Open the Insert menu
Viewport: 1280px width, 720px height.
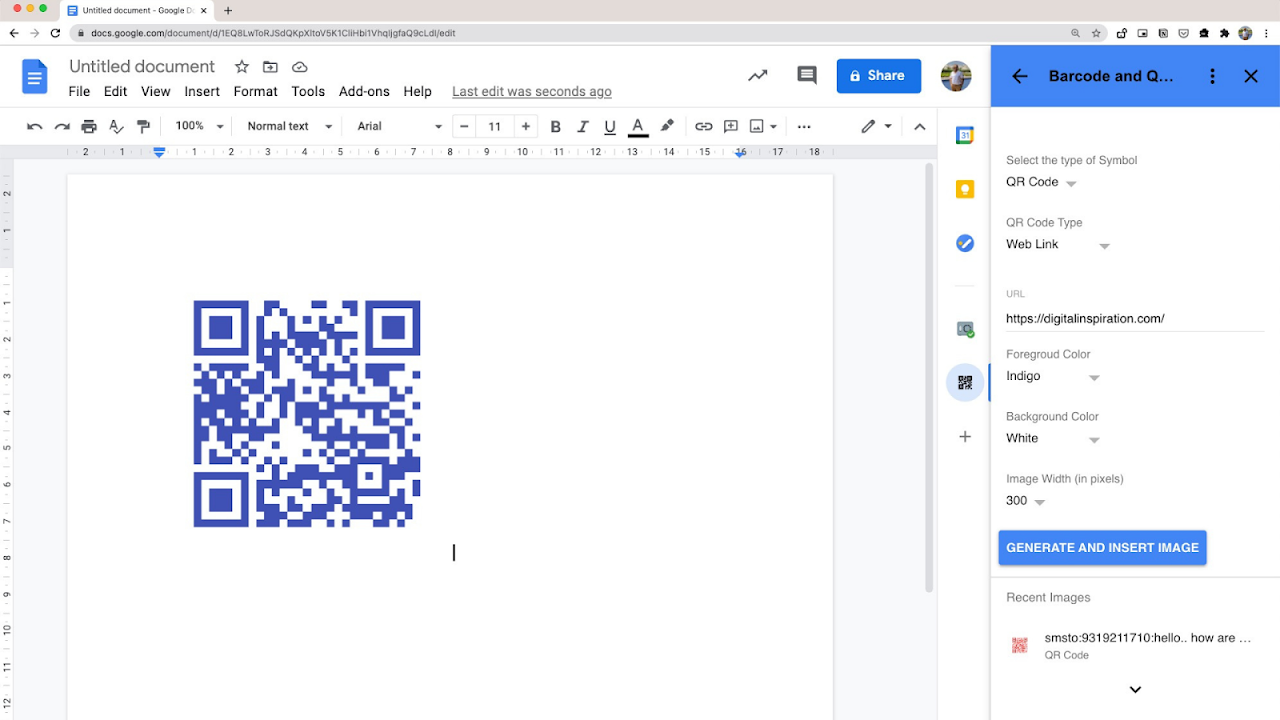(x=202, y=91)
